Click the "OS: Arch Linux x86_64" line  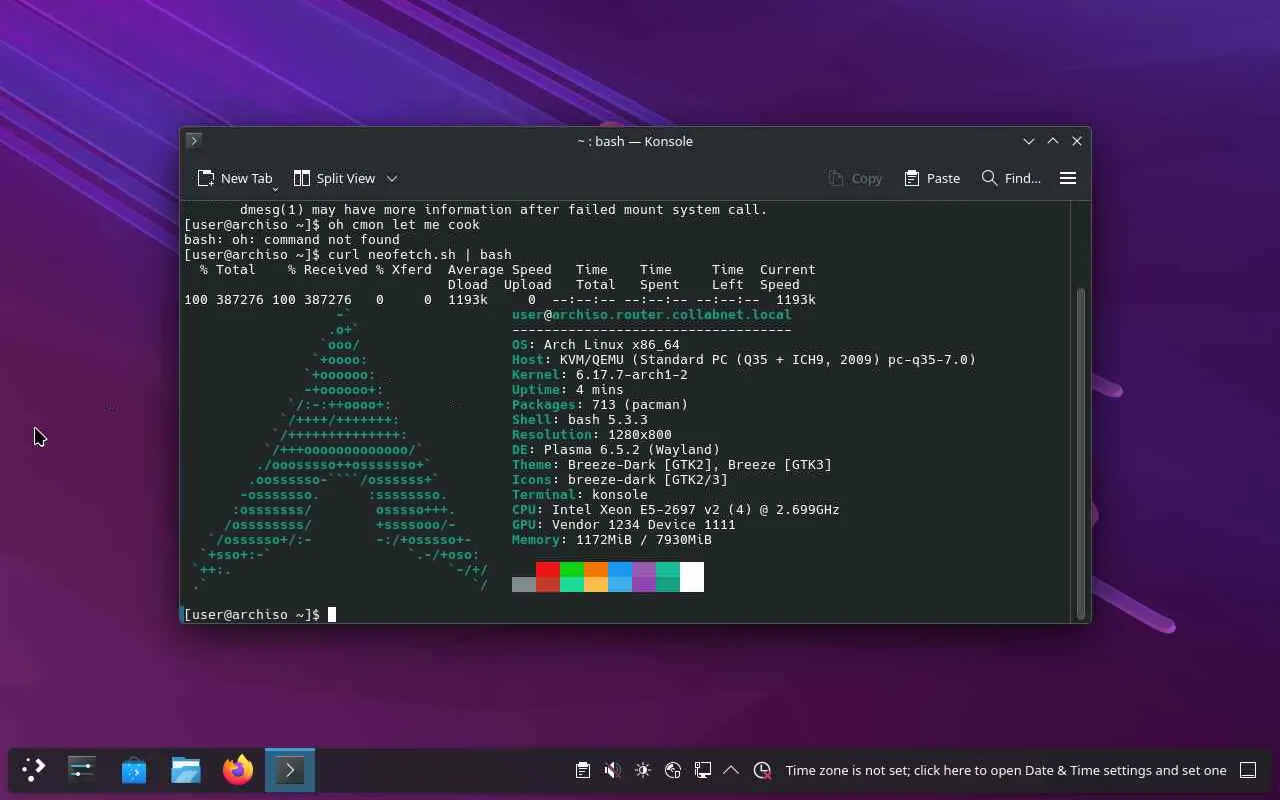[596, 345]
